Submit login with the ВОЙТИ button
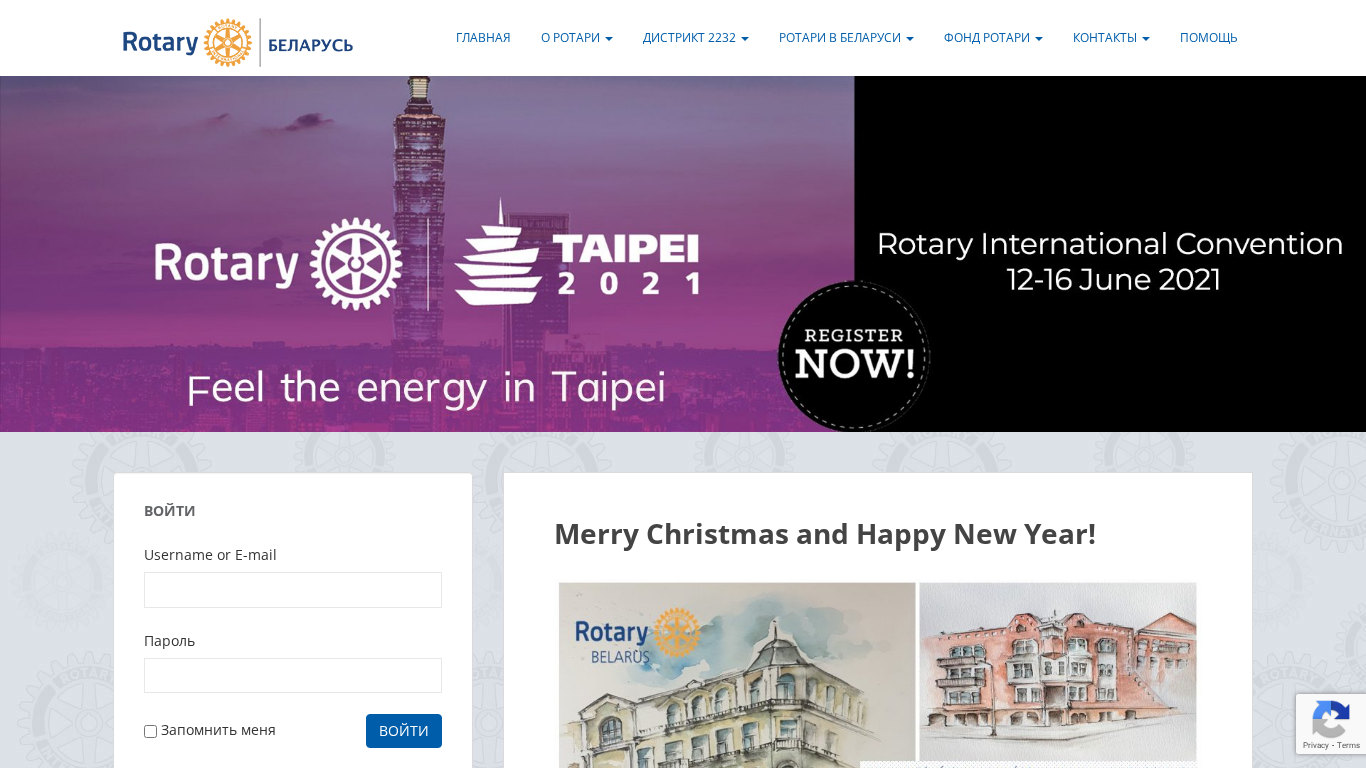Image resolution: width=1366 pixels, height=768 pixels. pyautogui.click(x=404, y=731)
